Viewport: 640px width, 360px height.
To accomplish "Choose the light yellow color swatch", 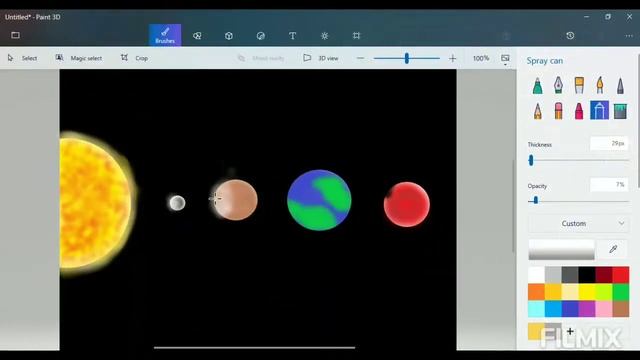I will coord(570,292).
